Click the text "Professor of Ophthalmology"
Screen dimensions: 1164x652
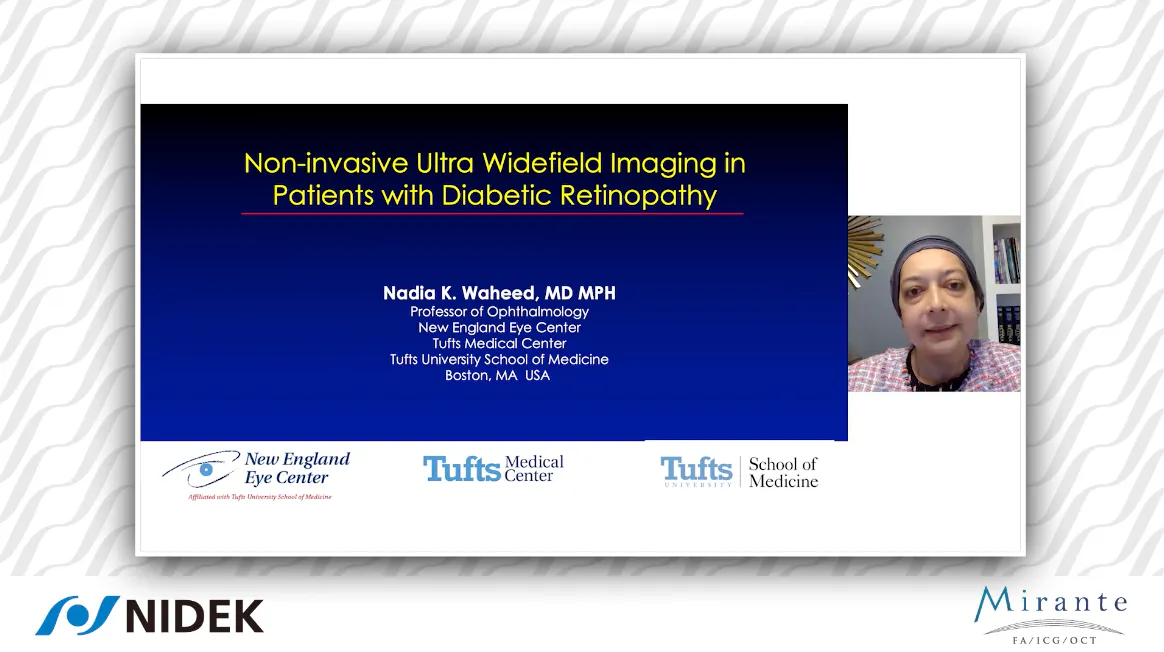[499, 312]
